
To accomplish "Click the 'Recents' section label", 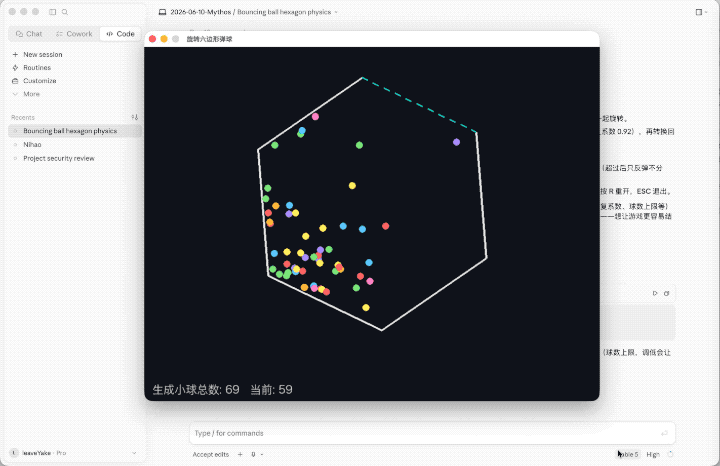I will click(23, 118).
